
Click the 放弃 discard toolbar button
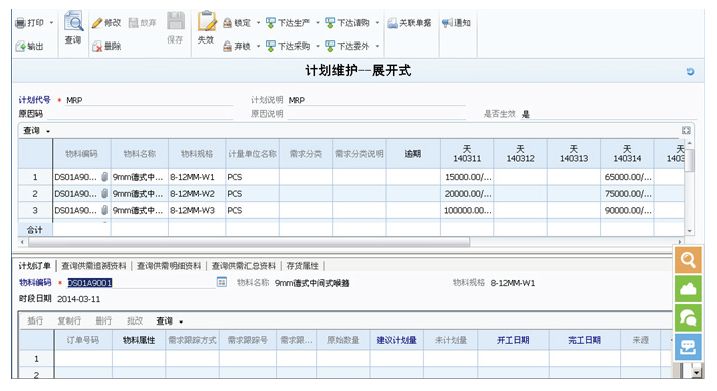tap(142, 23)
